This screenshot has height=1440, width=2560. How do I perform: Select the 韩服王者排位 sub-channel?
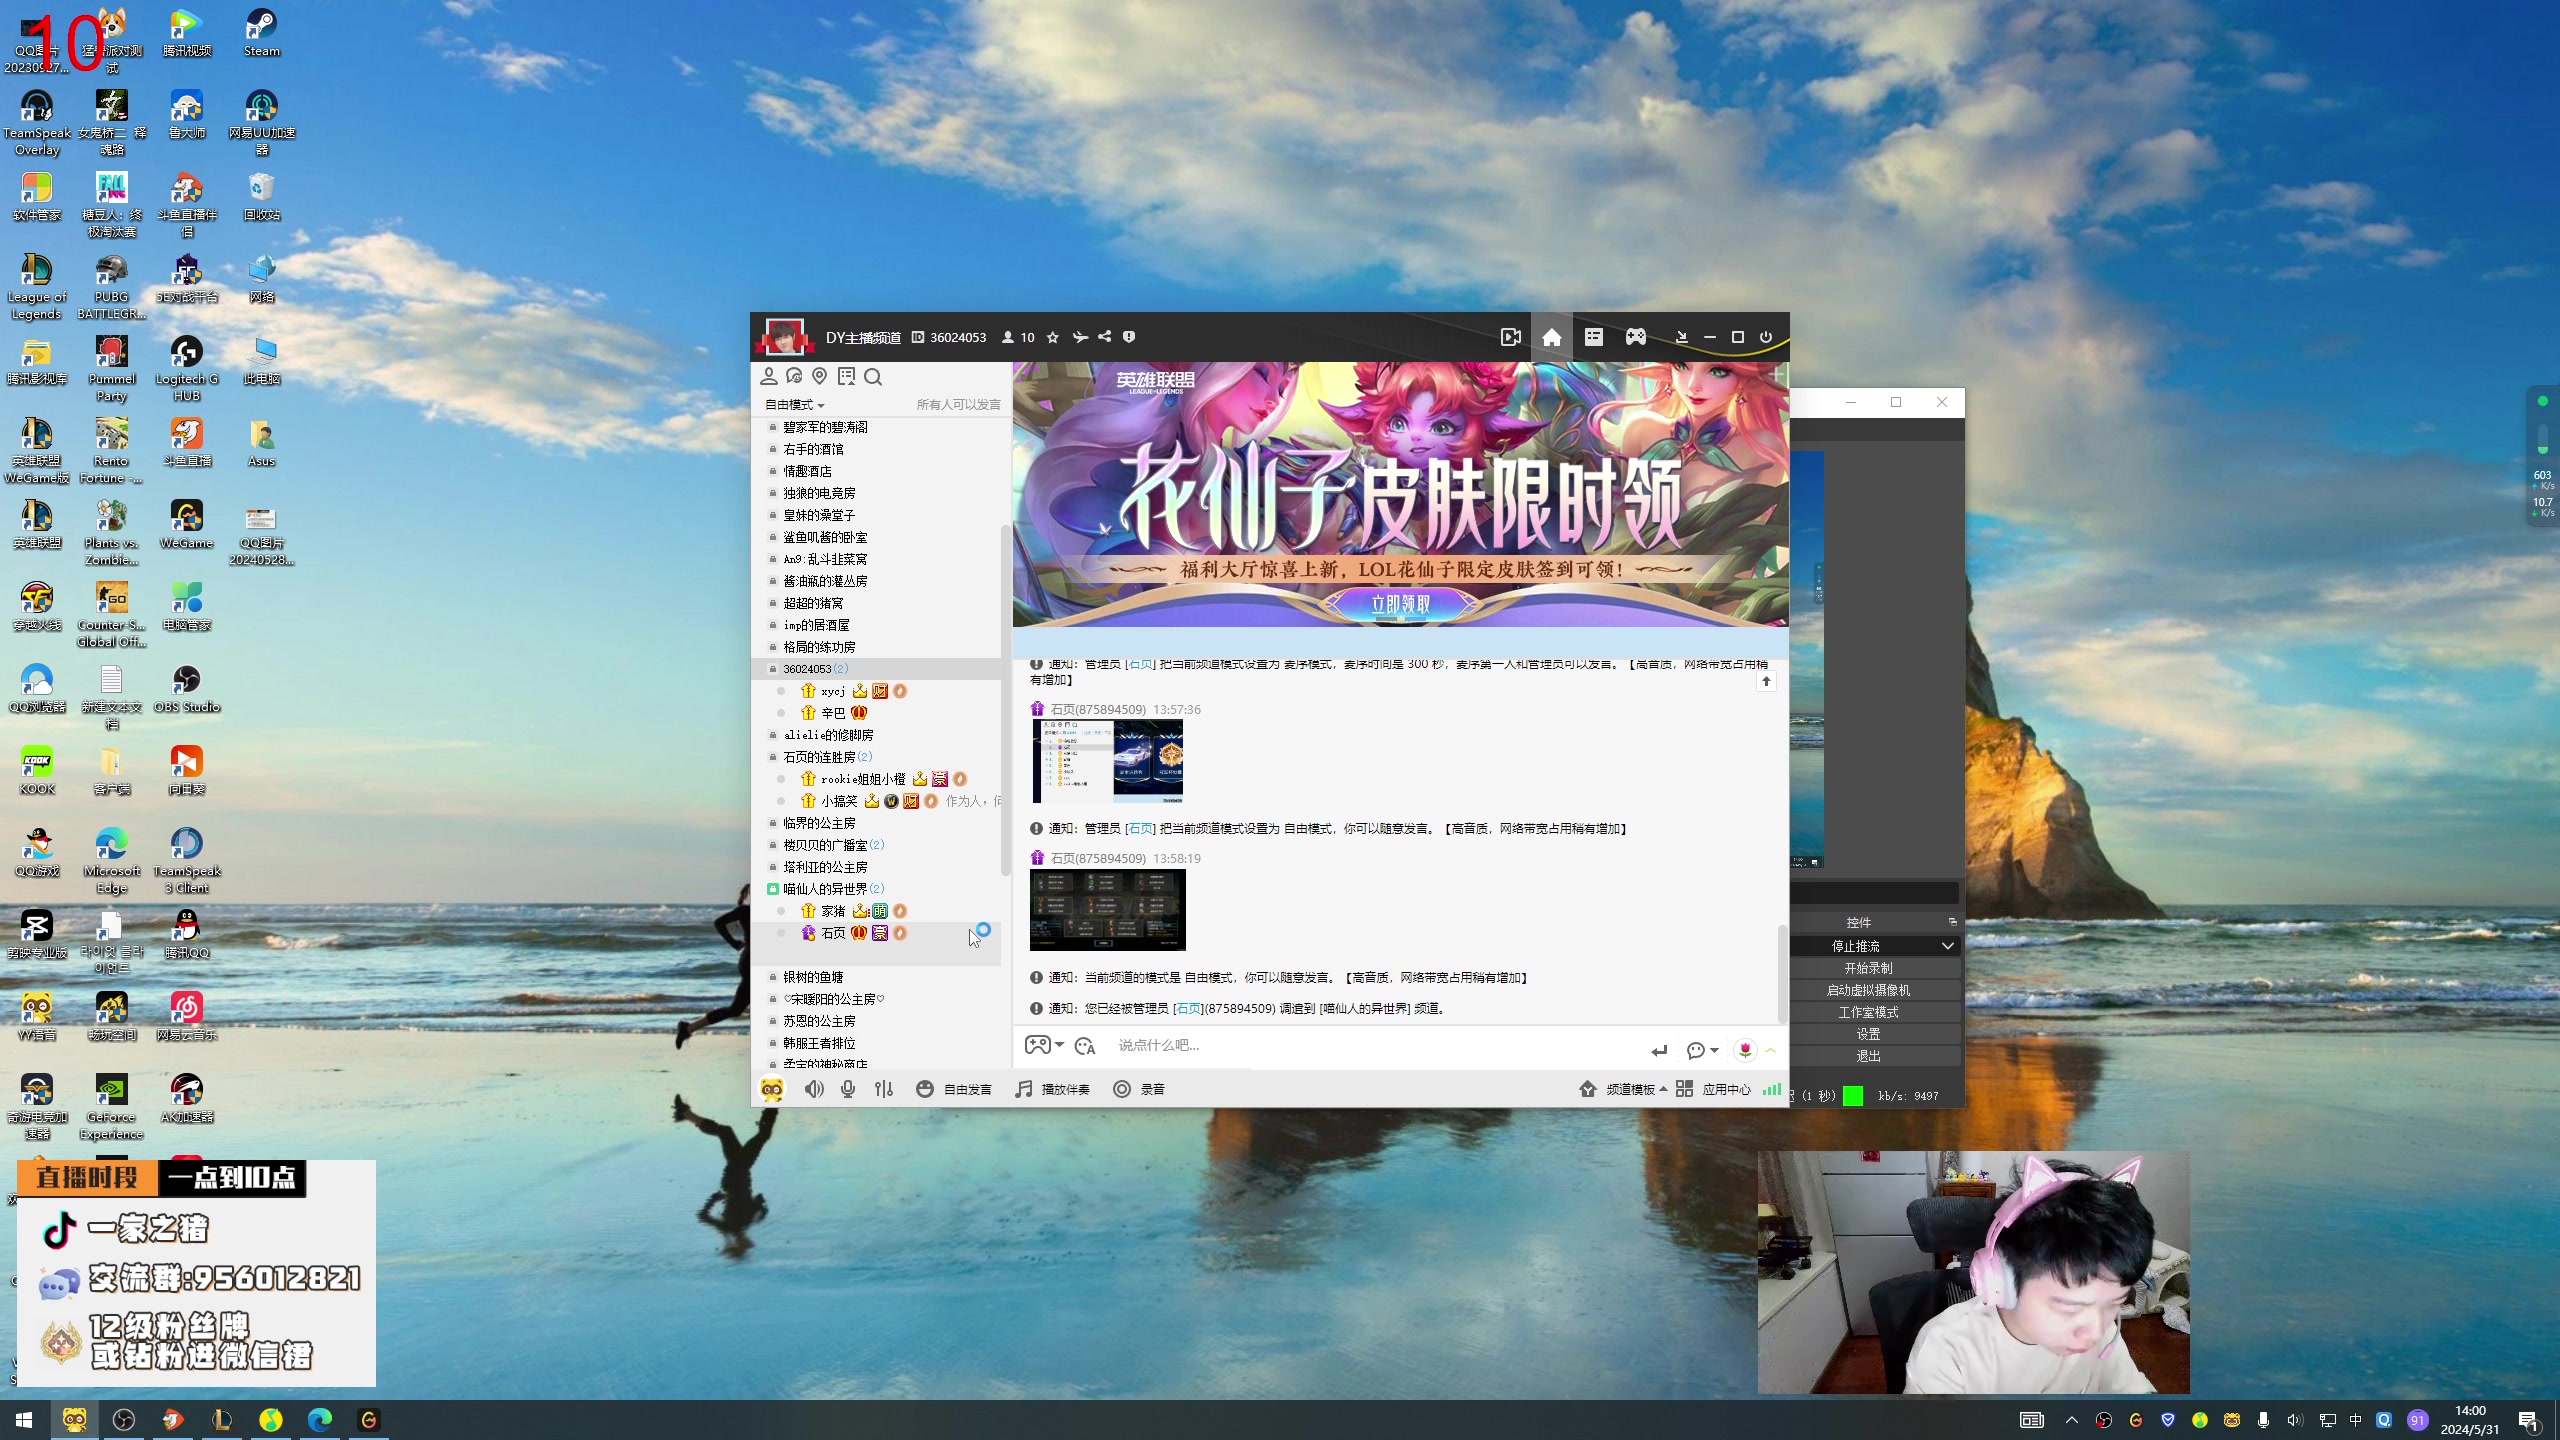click(819, 1043)
